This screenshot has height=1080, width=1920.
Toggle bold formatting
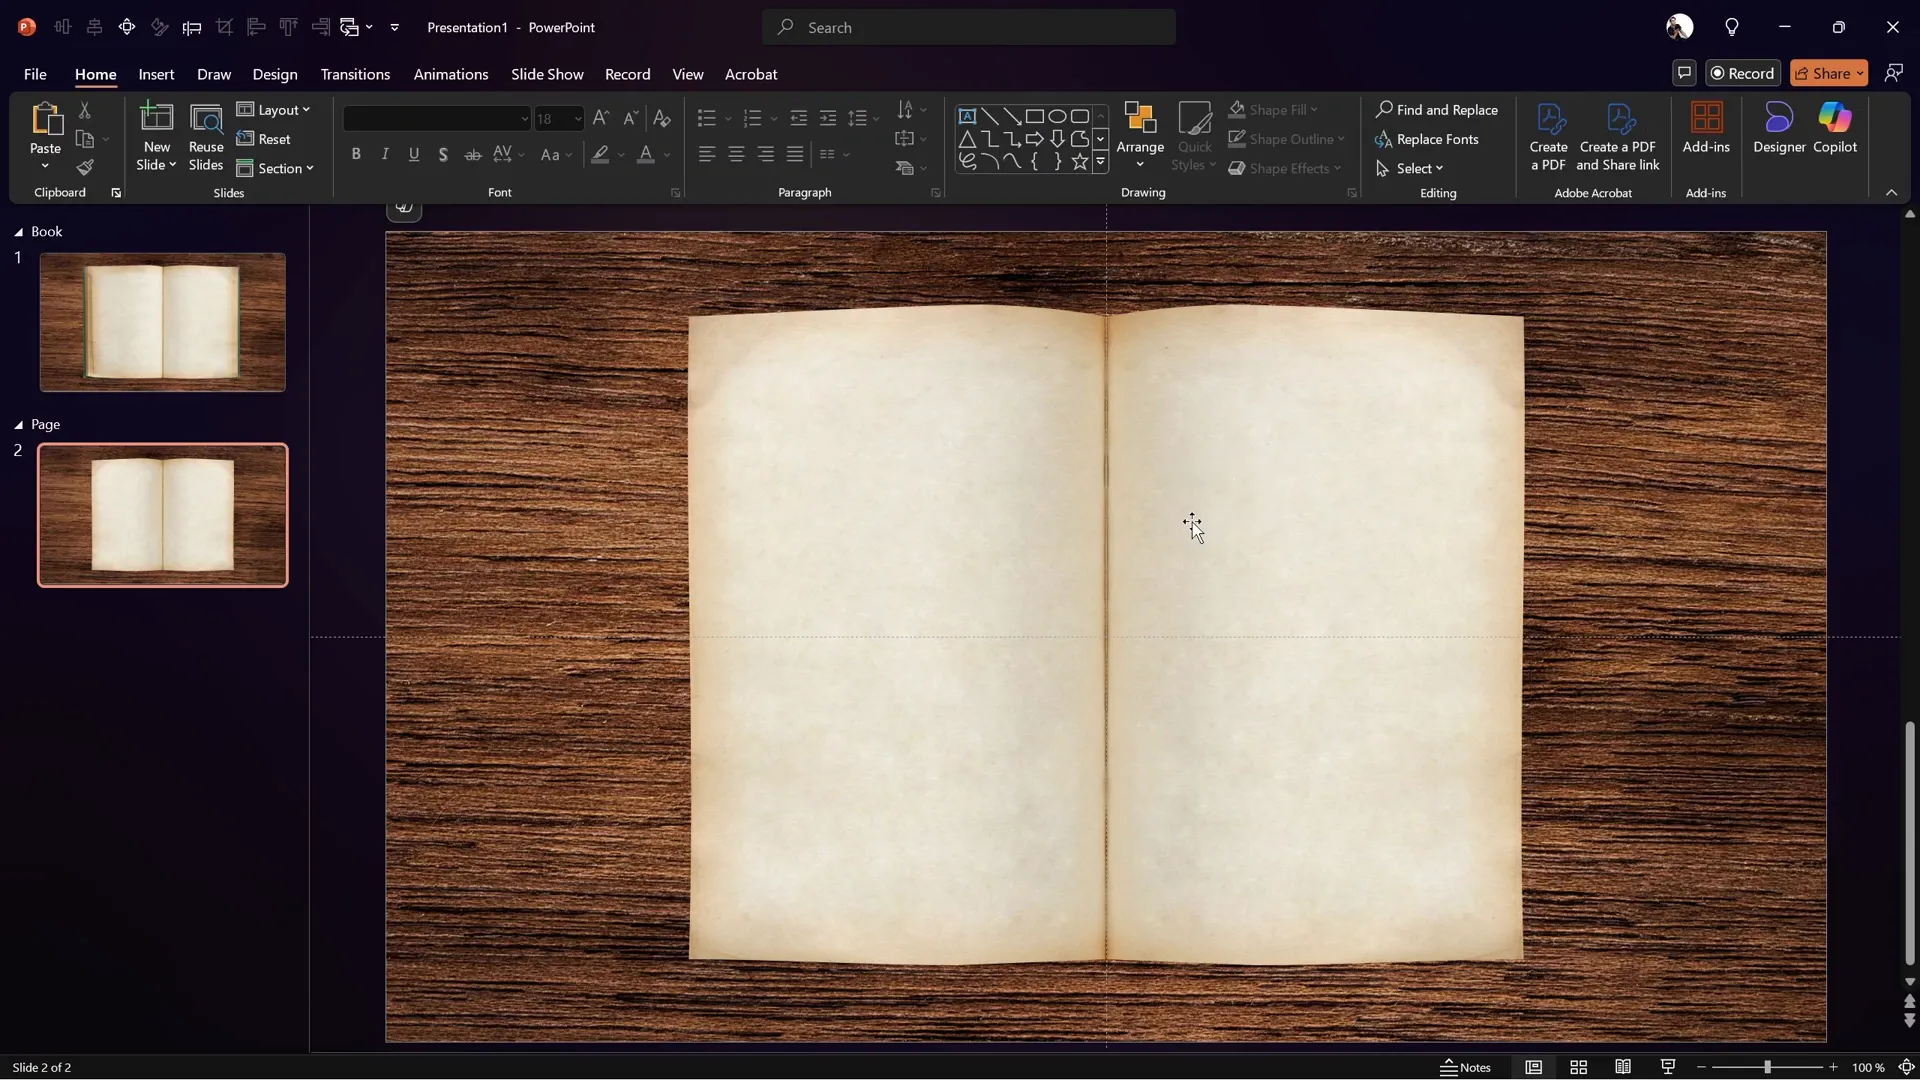(356, 154)
